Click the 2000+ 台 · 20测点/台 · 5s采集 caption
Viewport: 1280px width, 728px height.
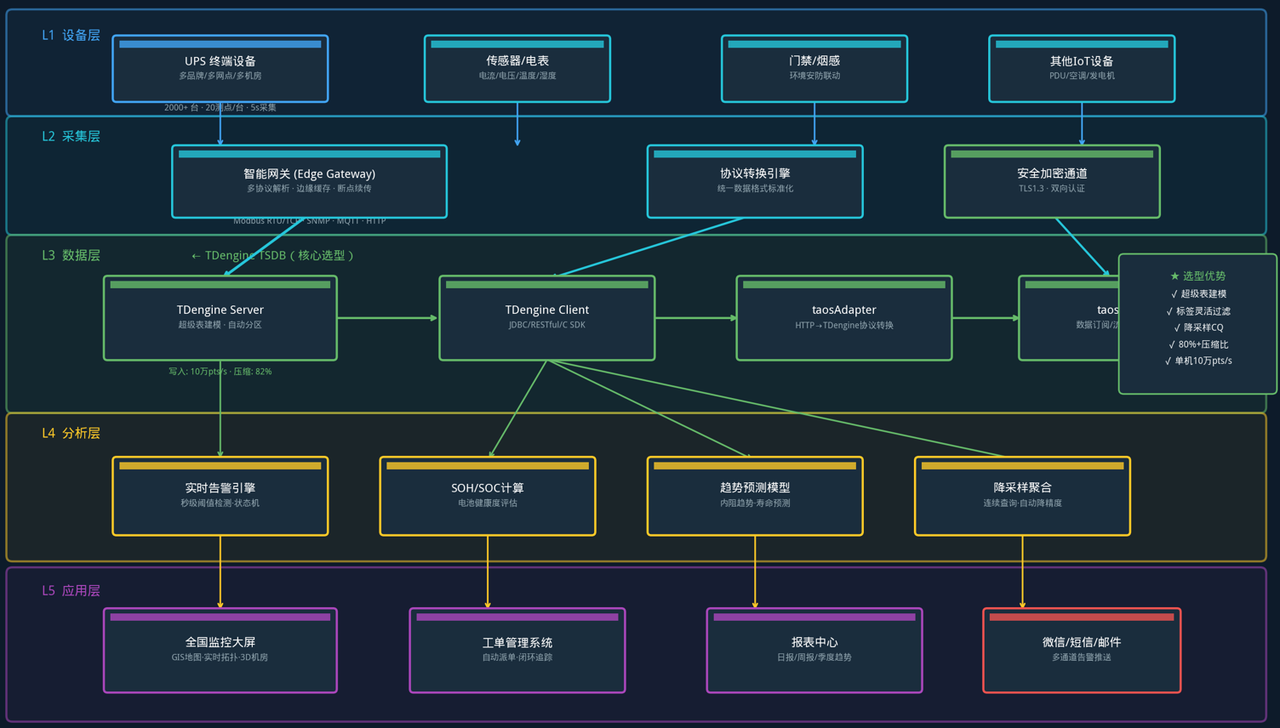click(220, 108)
